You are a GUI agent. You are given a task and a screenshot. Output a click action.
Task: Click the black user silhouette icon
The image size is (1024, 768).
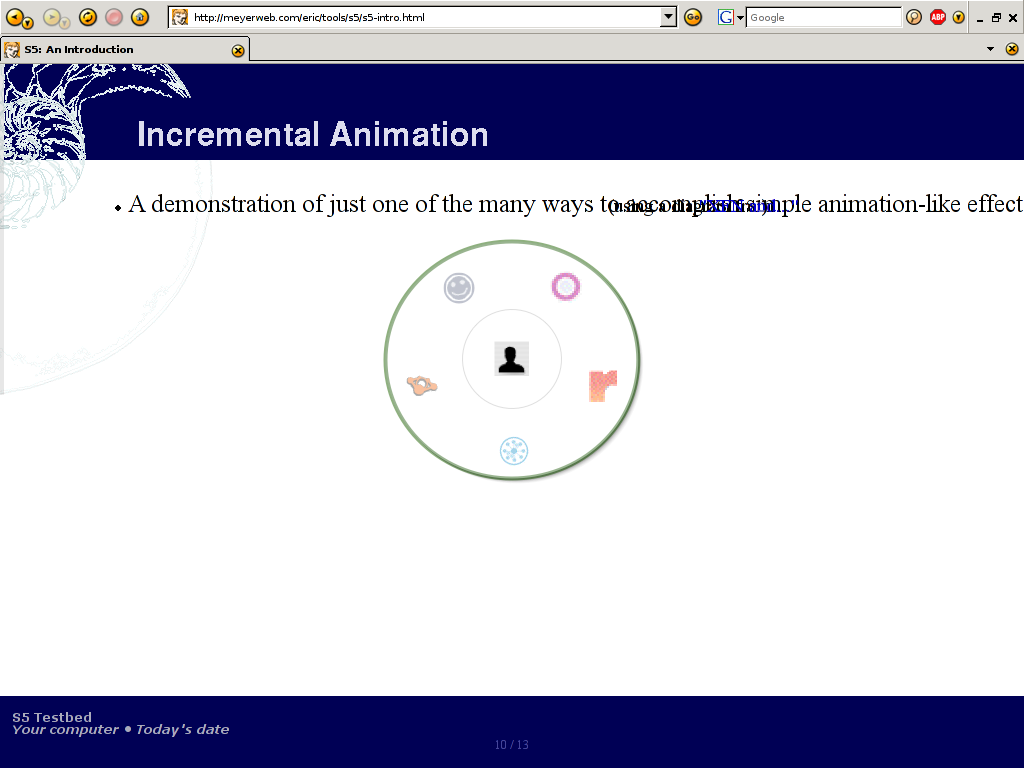coord(511,358)
